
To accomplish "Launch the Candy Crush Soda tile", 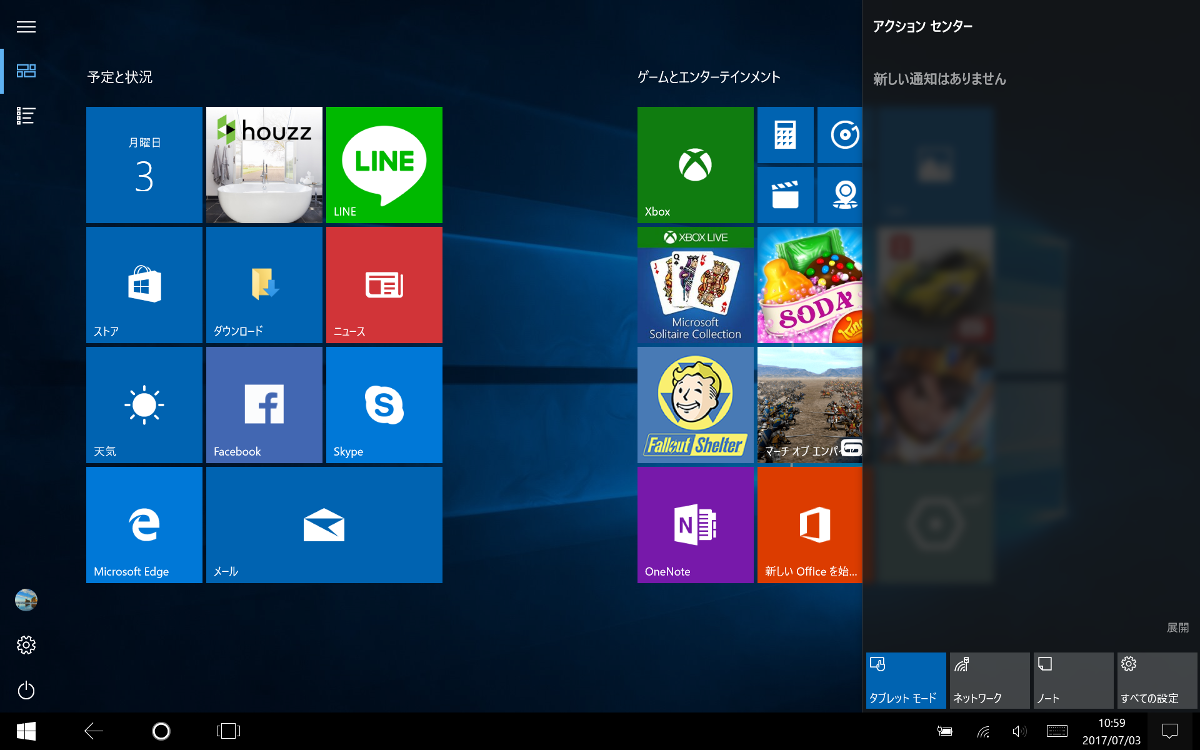I will tap(810, 285).
